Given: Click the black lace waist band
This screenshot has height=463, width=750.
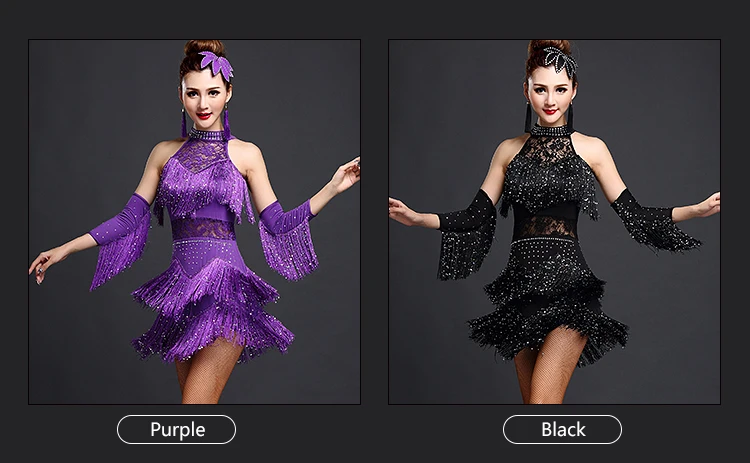Looking at the screenshot, I should pos(543,228).
